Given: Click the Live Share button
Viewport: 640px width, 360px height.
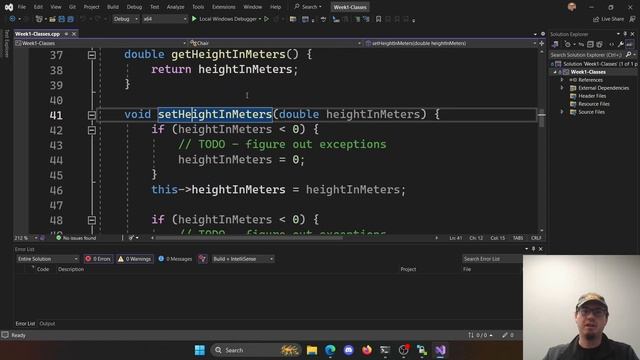Looking at the screenshot, I should point(608,19).
